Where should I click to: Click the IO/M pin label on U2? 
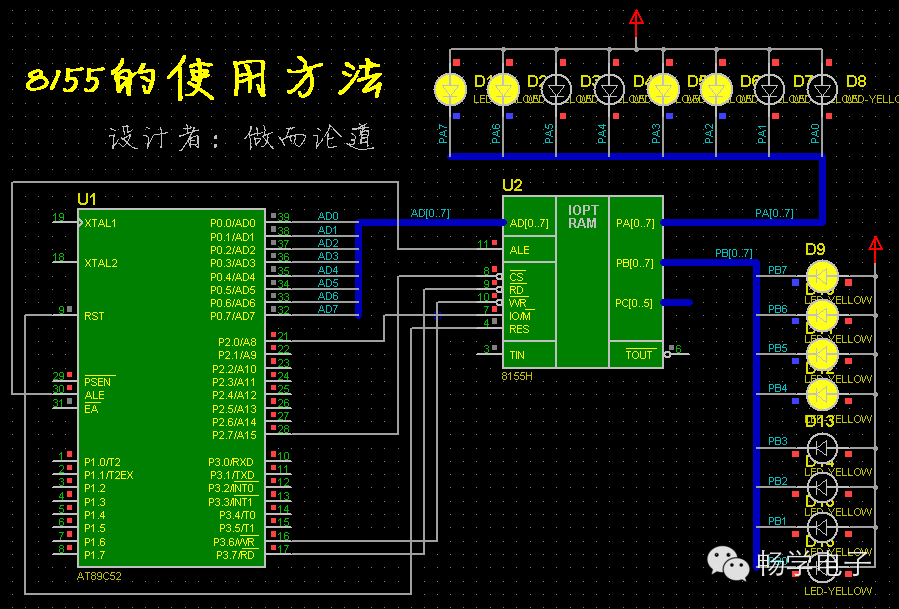point(520,316)
